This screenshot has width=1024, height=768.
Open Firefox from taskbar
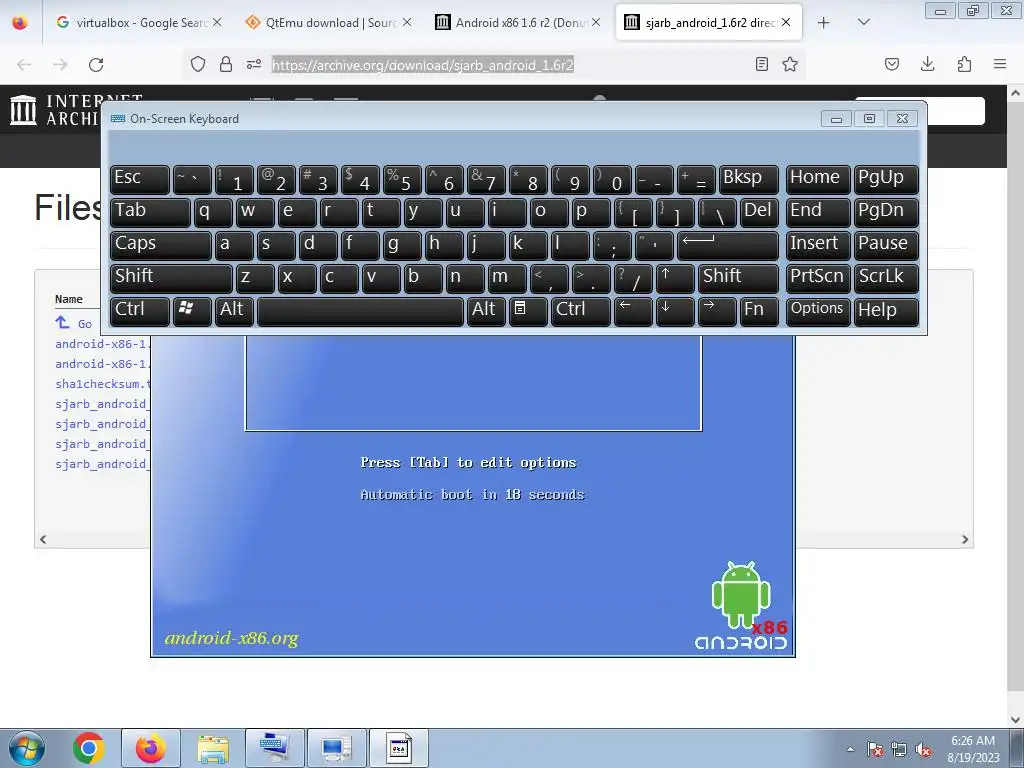coord(151,748)
